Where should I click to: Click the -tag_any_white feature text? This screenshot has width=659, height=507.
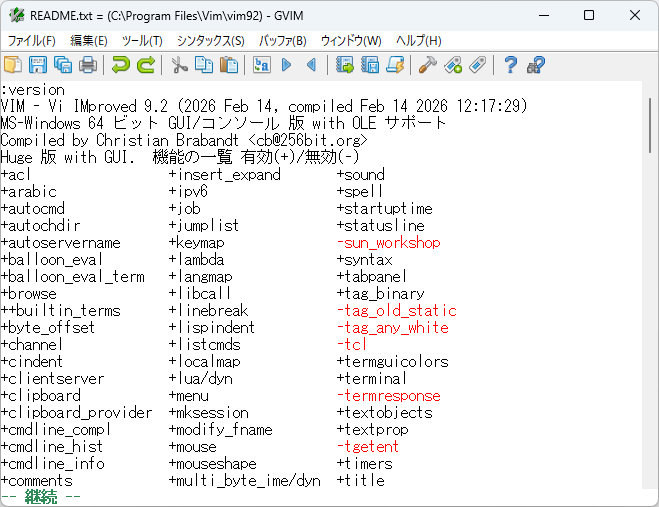click(x=393, y=327)
